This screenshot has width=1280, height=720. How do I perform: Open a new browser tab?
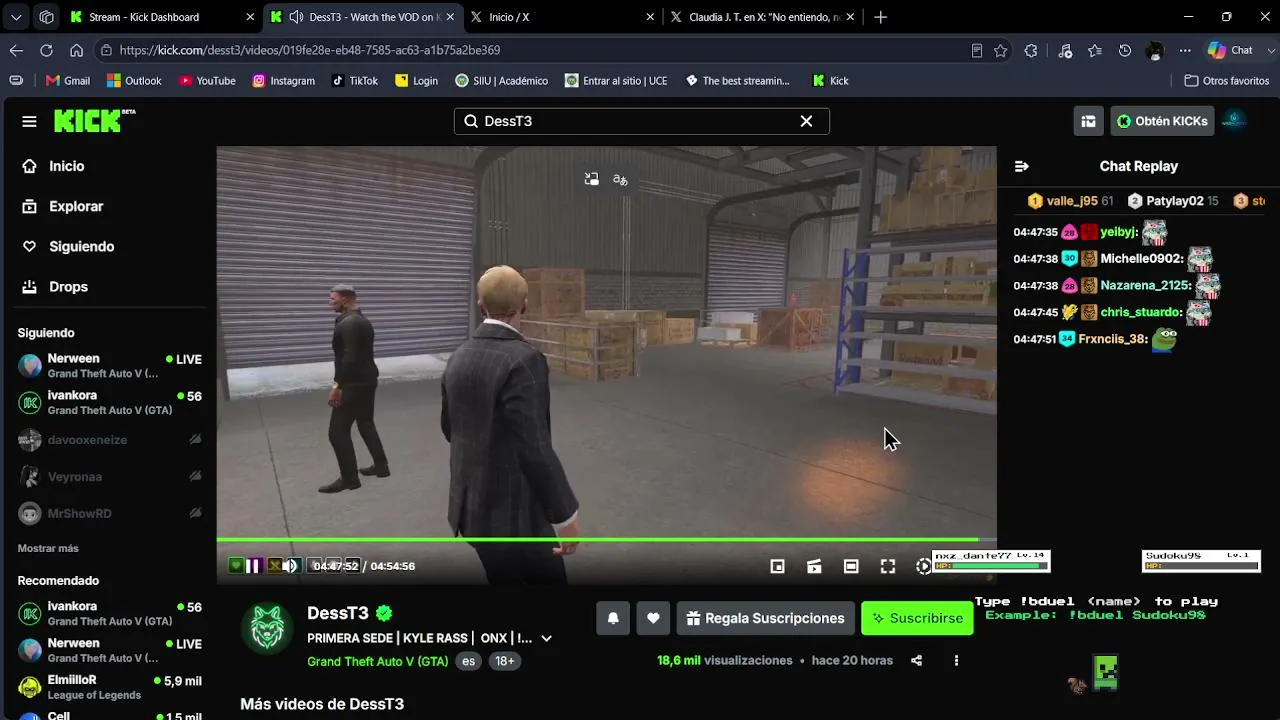click(880, 17)
